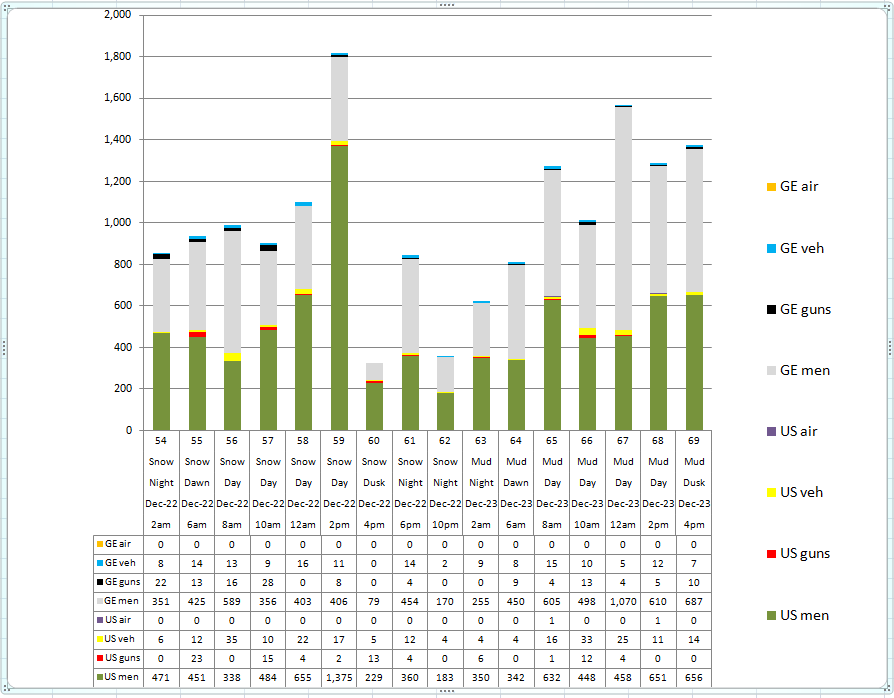The image size is (894, 698).
Task: Click the 'US men' row header in data table
Action: [119, 677]
